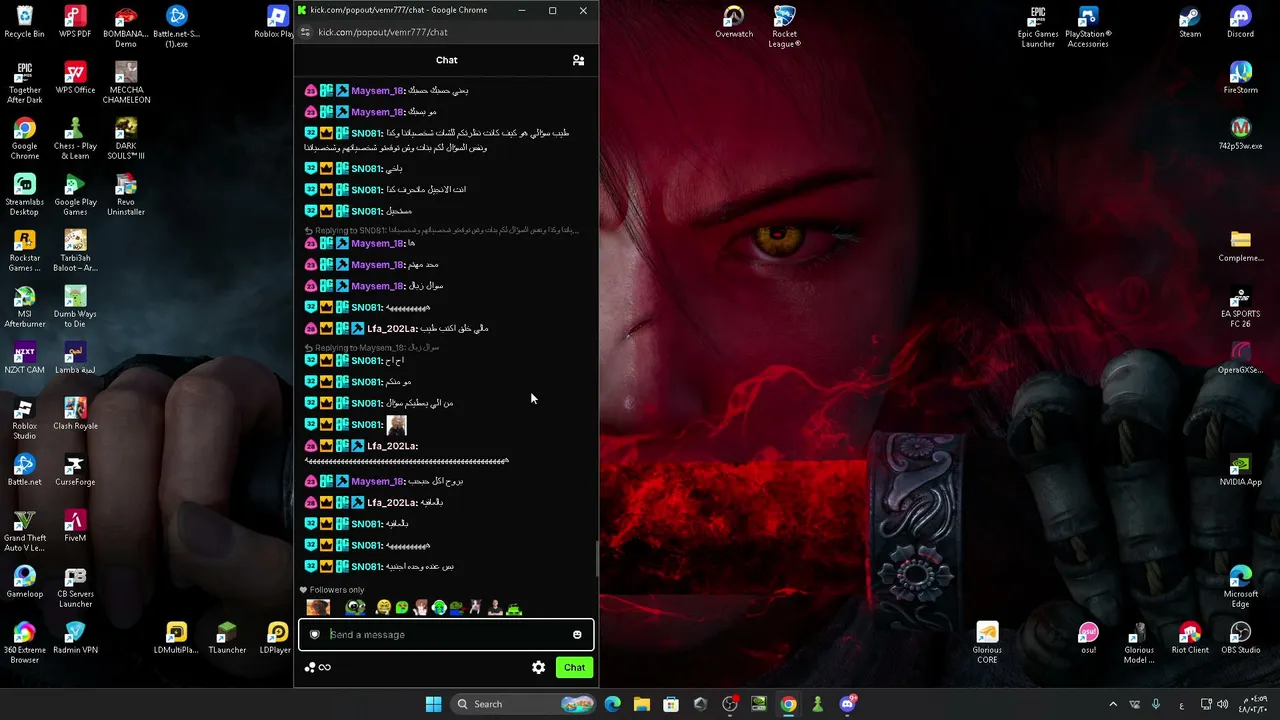The image size is (1280, 720).
Task: Show hidden system tray icons
Action: tap(1113, 704)
